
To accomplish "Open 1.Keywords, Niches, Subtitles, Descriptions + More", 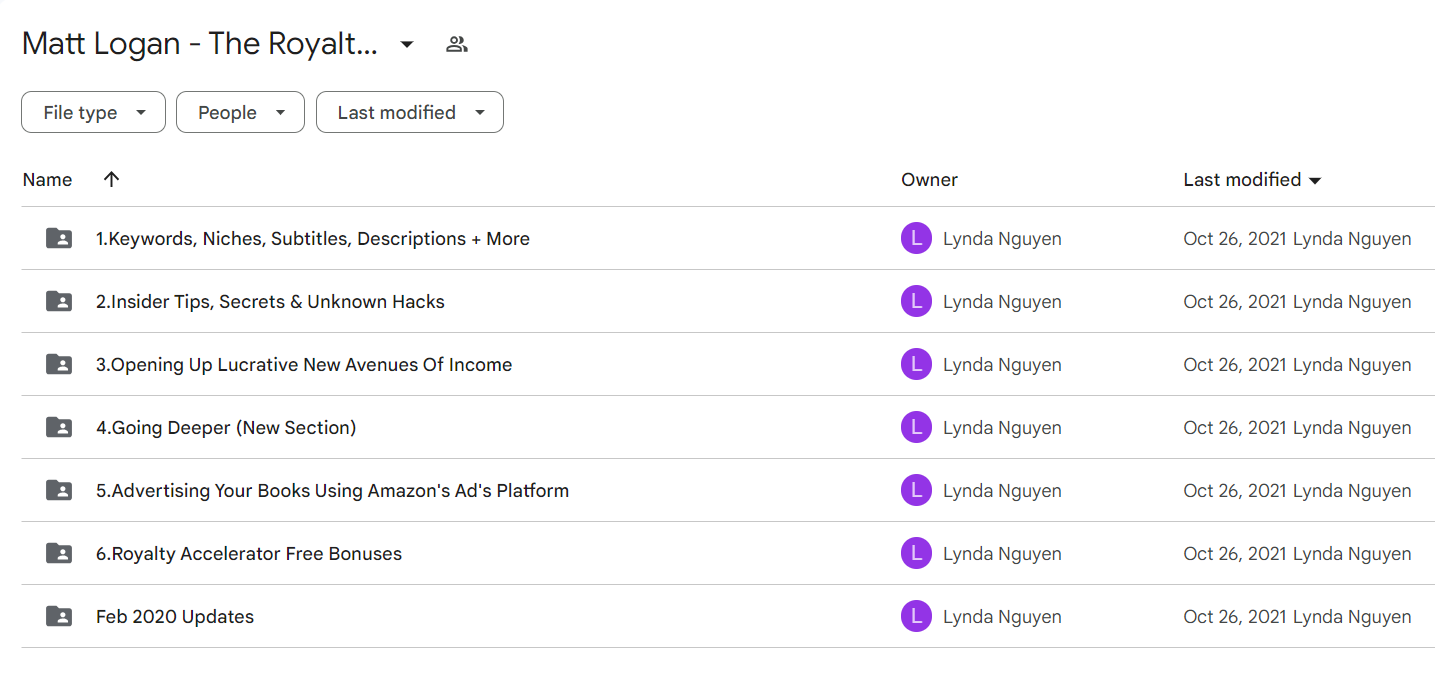I will 313,239.
